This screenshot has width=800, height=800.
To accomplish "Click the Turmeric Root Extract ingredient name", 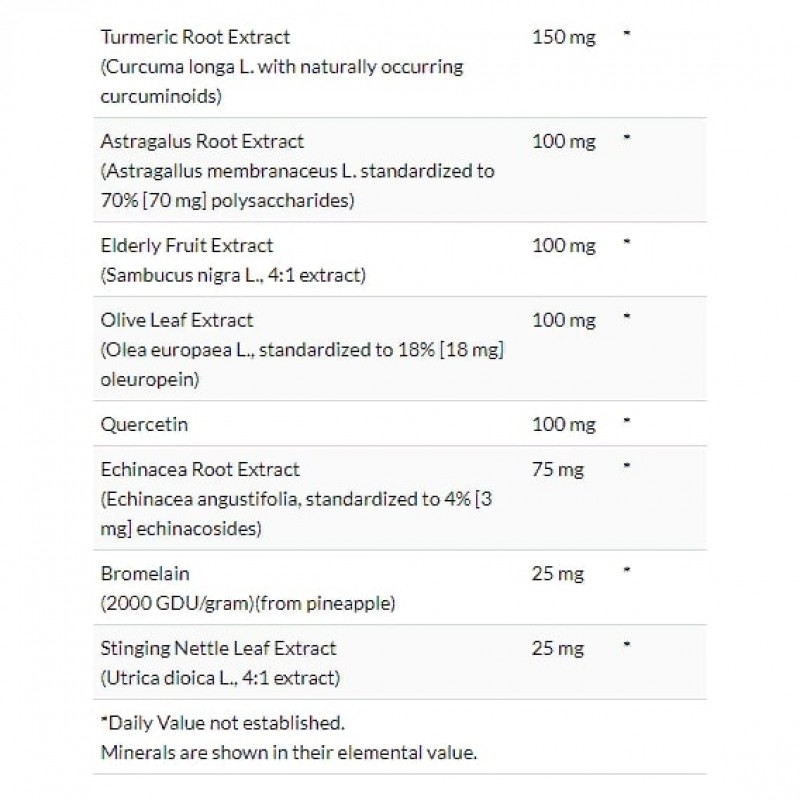I will [196, 37].
